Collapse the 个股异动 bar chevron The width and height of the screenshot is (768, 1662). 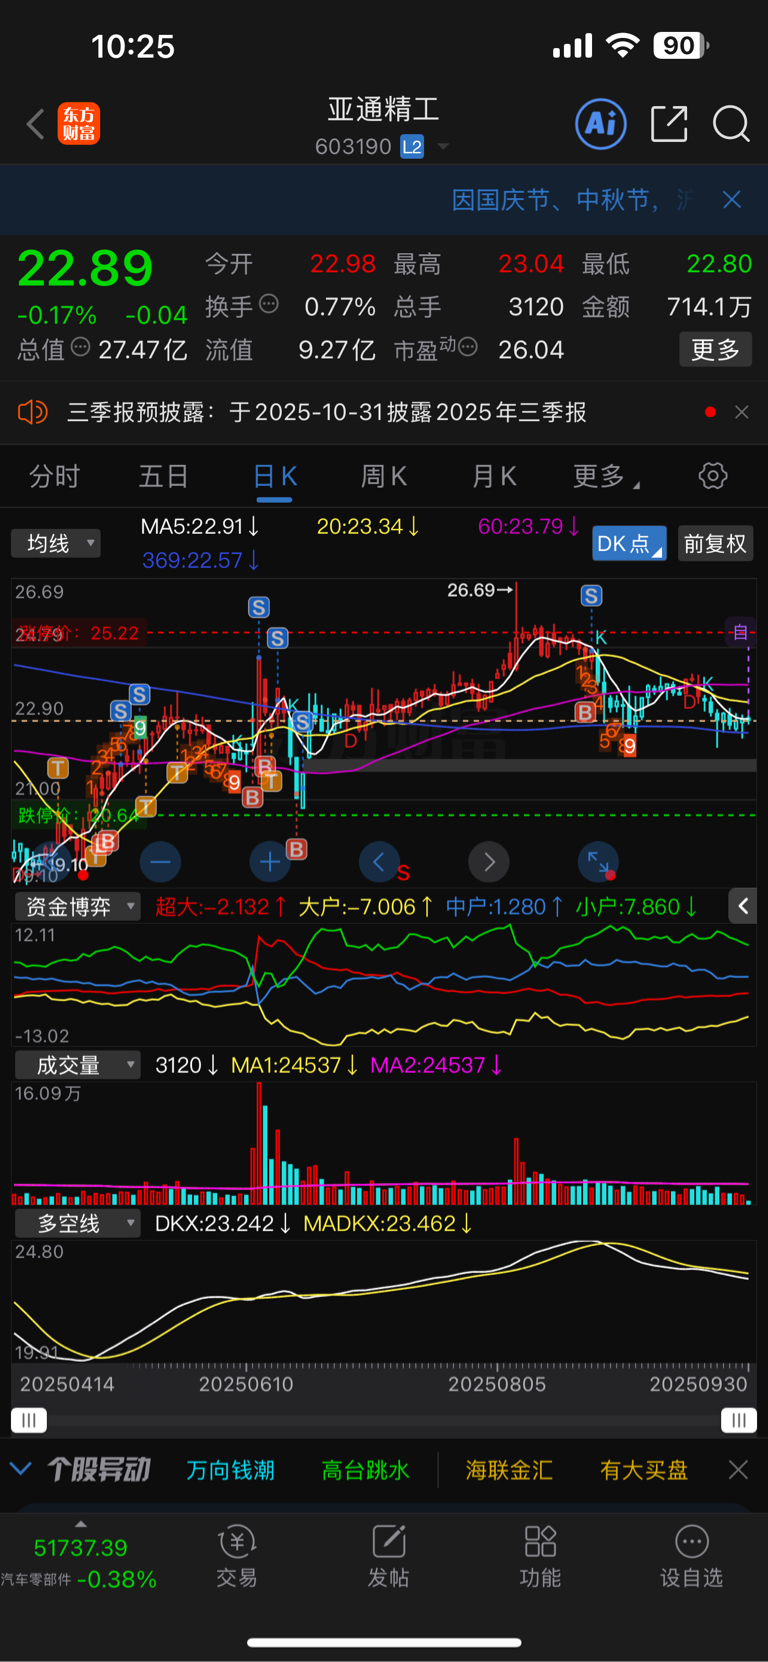click(x=21, y=1469)
